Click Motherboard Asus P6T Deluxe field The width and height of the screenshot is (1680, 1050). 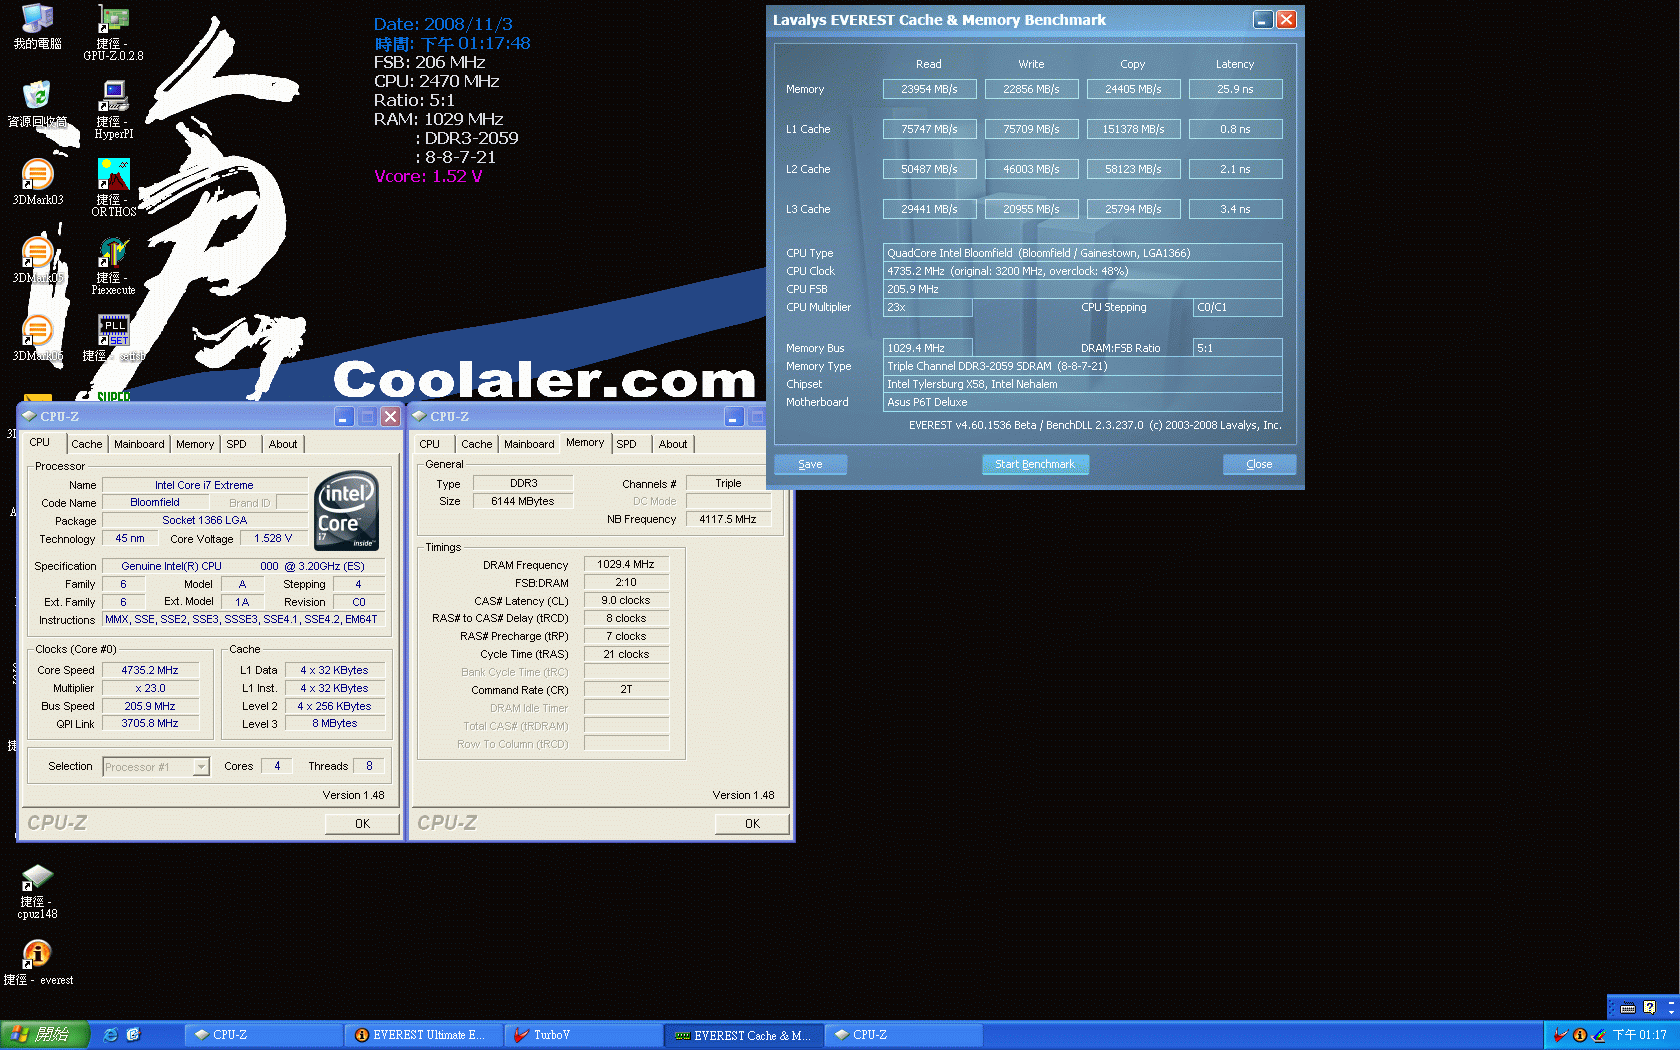coord(1082,402)
